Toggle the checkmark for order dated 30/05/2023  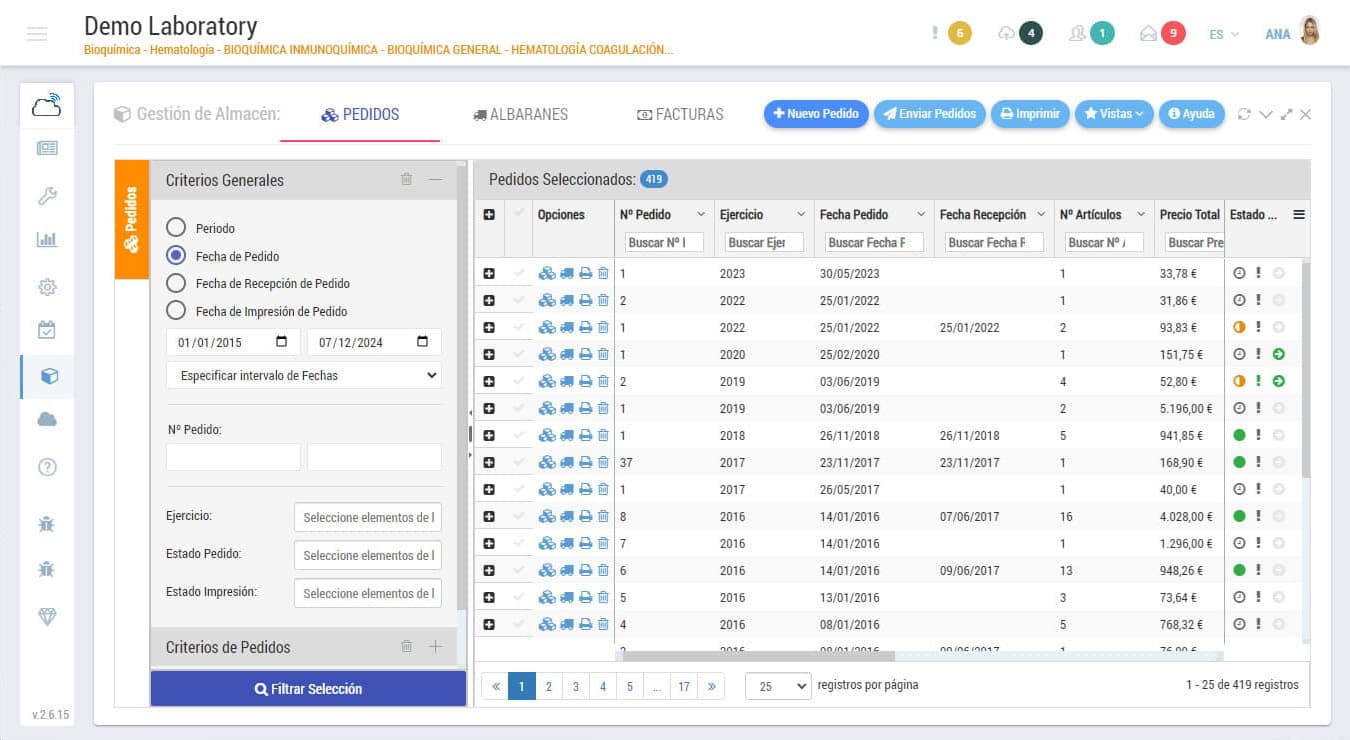(518, 273)
